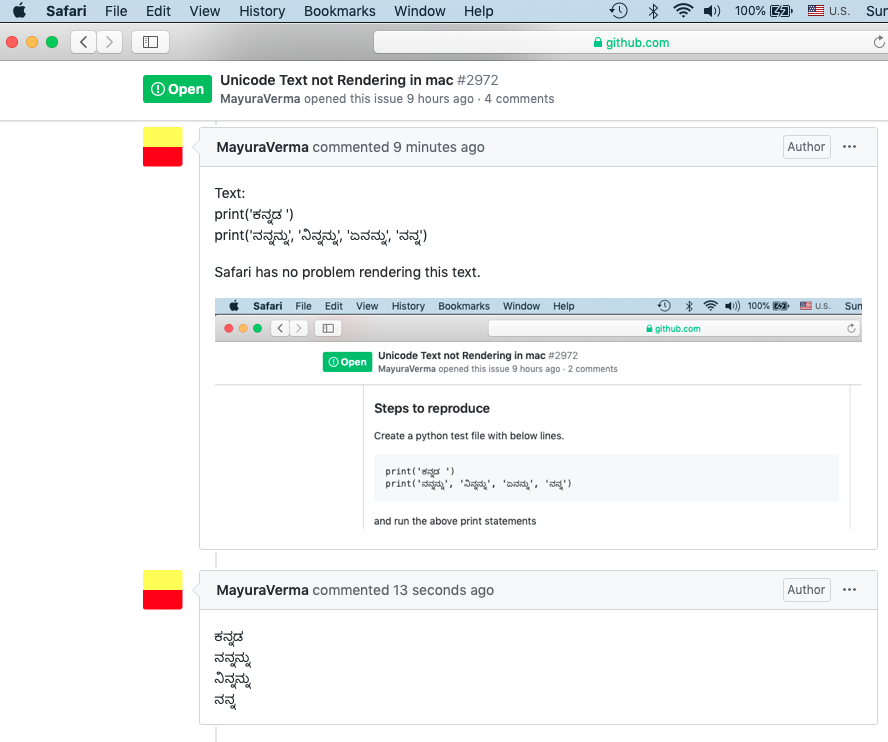The height and width of the screenshot is (742, 888).
Task: Click the Bluetooth status icon
Action: pyautogui.click(x=653, y=11)
